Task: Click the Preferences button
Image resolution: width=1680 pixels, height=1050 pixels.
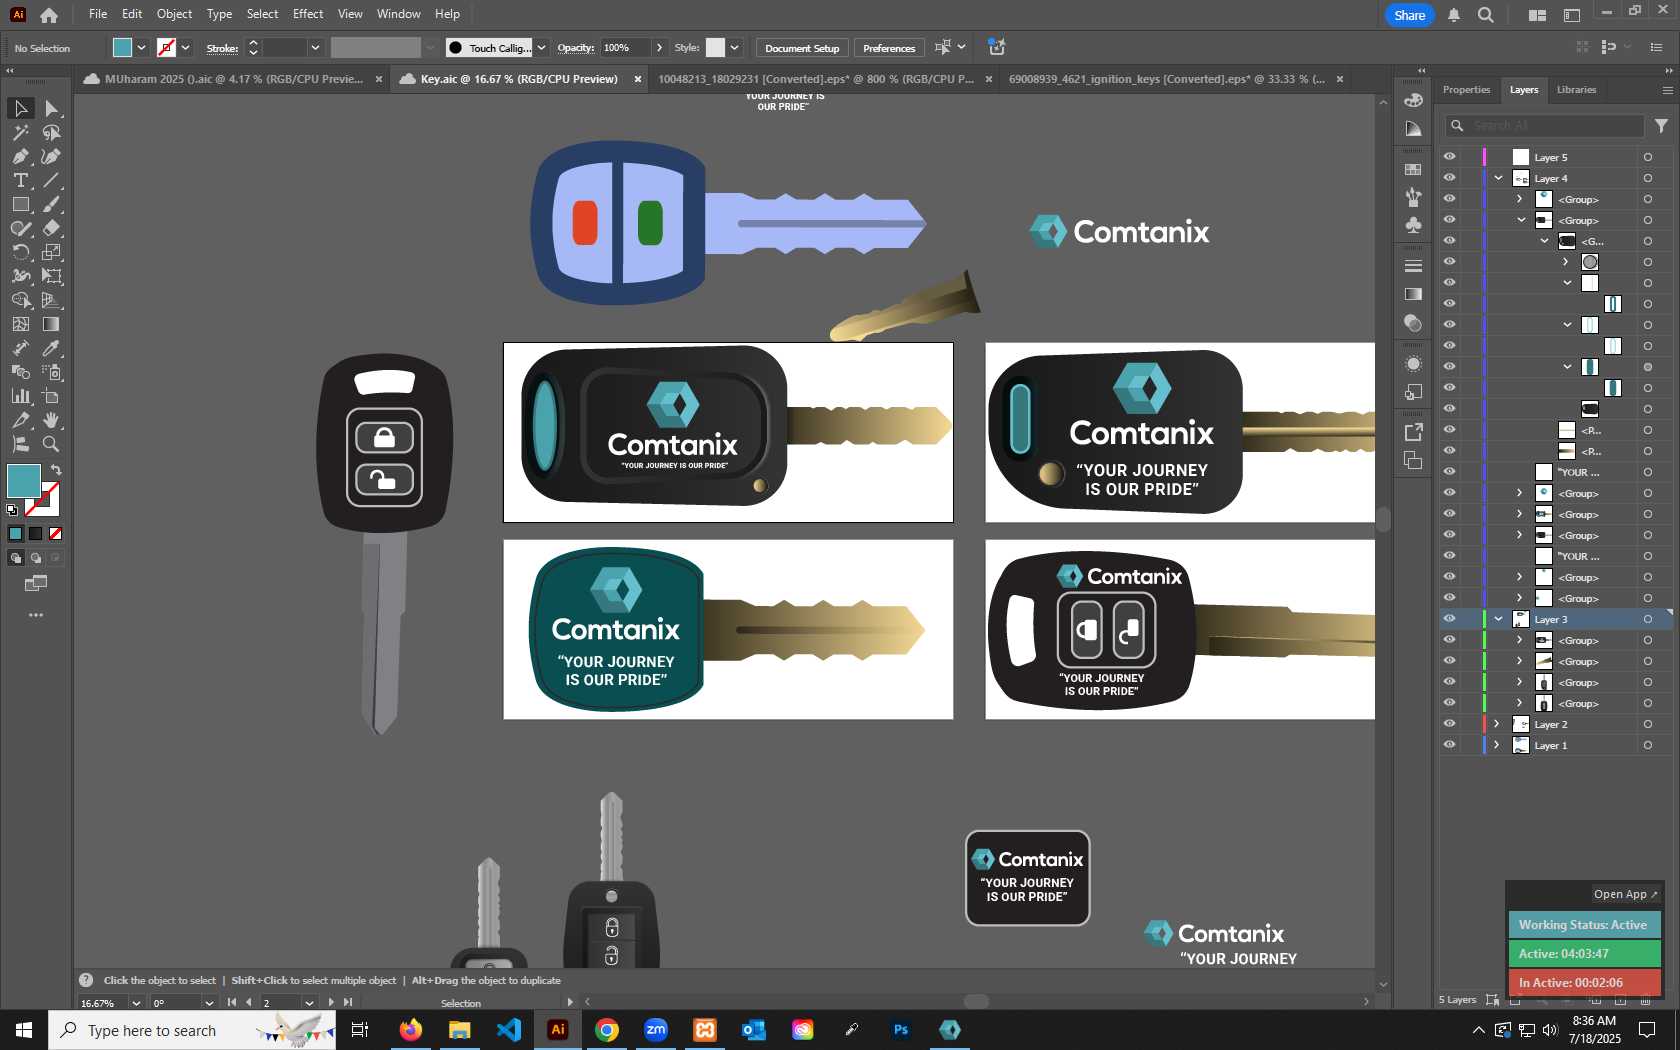Action: pos(889,48)
